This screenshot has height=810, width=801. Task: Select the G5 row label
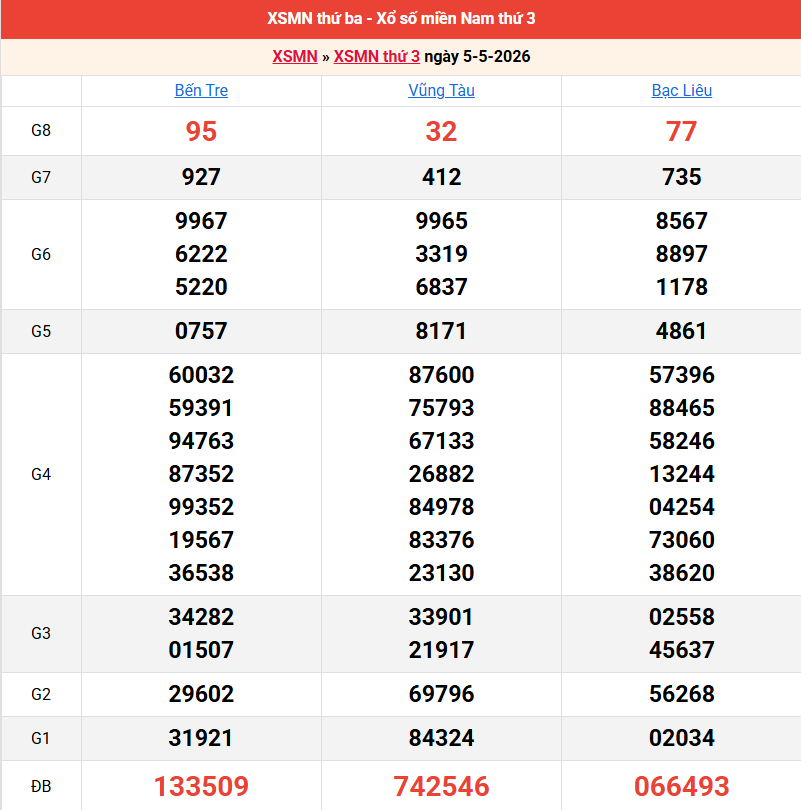point(41,331)
